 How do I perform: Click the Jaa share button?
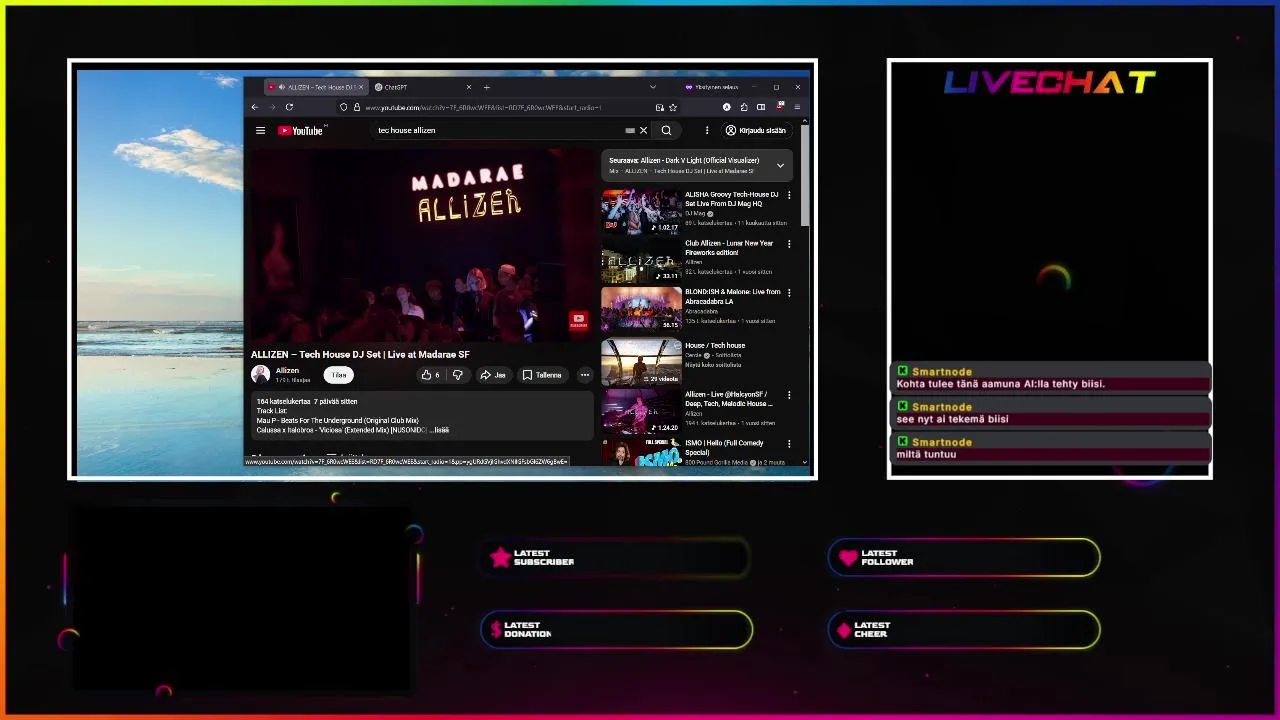492,375
